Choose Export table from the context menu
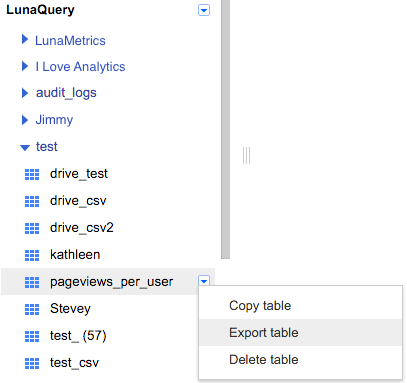This screenshot has width=407, height=383. 300,333
